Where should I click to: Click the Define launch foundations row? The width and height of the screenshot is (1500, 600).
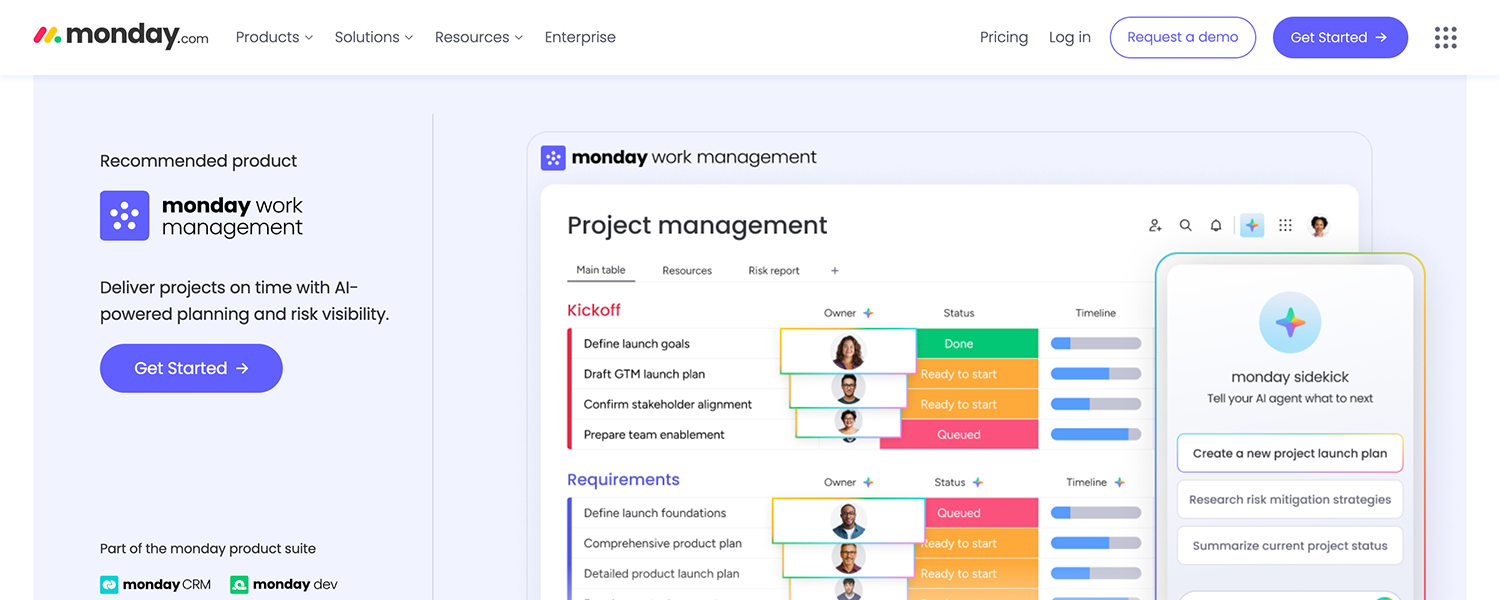655,513
